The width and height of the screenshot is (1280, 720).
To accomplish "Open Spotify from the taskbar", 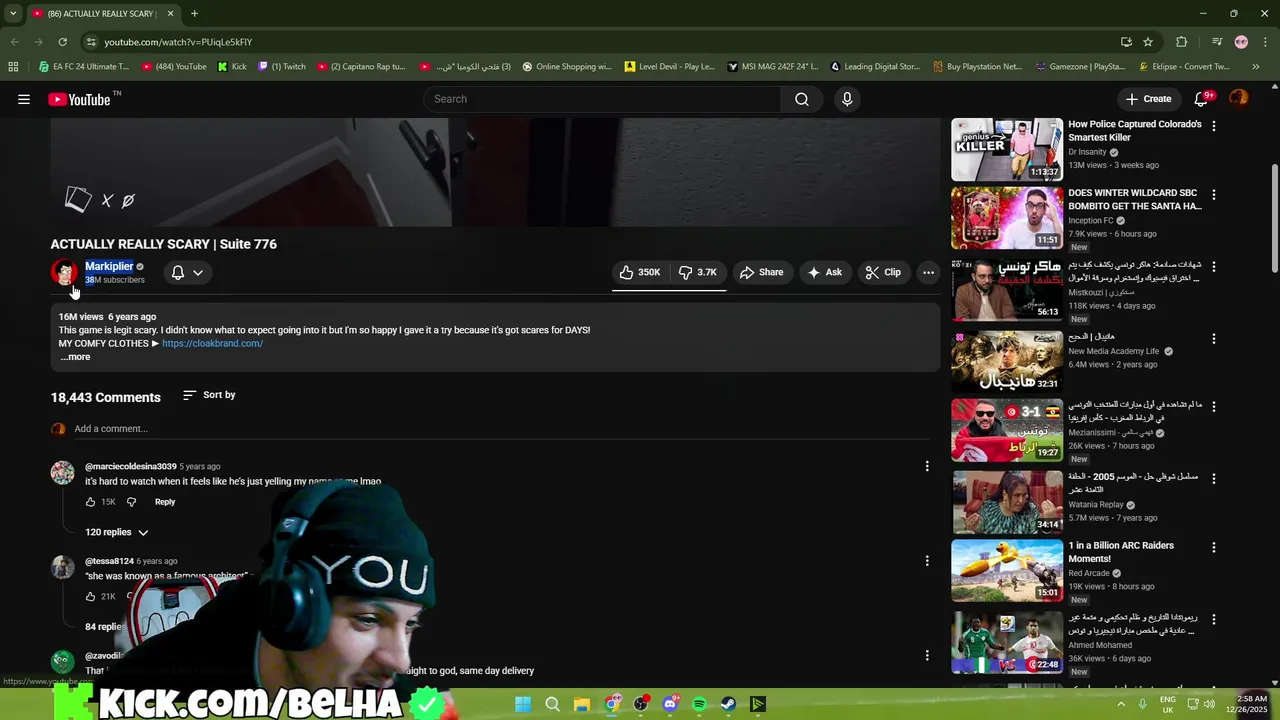I will coord(699,704).
